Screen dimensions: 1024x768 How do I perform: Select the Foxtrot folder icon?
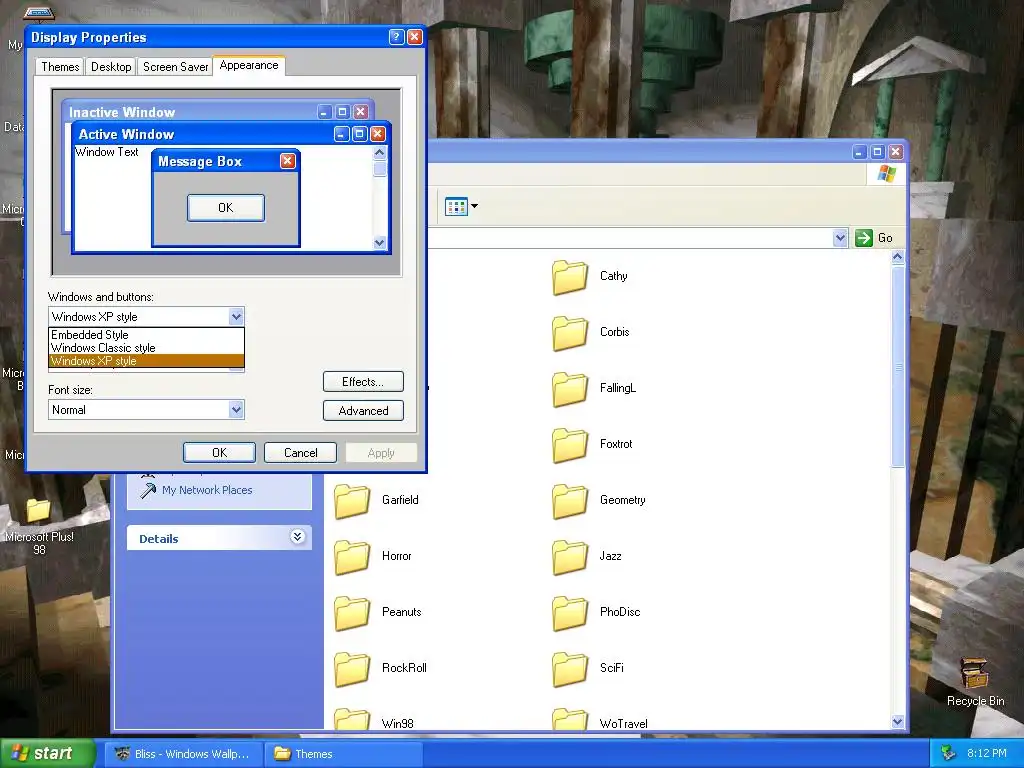pos(569,445)
